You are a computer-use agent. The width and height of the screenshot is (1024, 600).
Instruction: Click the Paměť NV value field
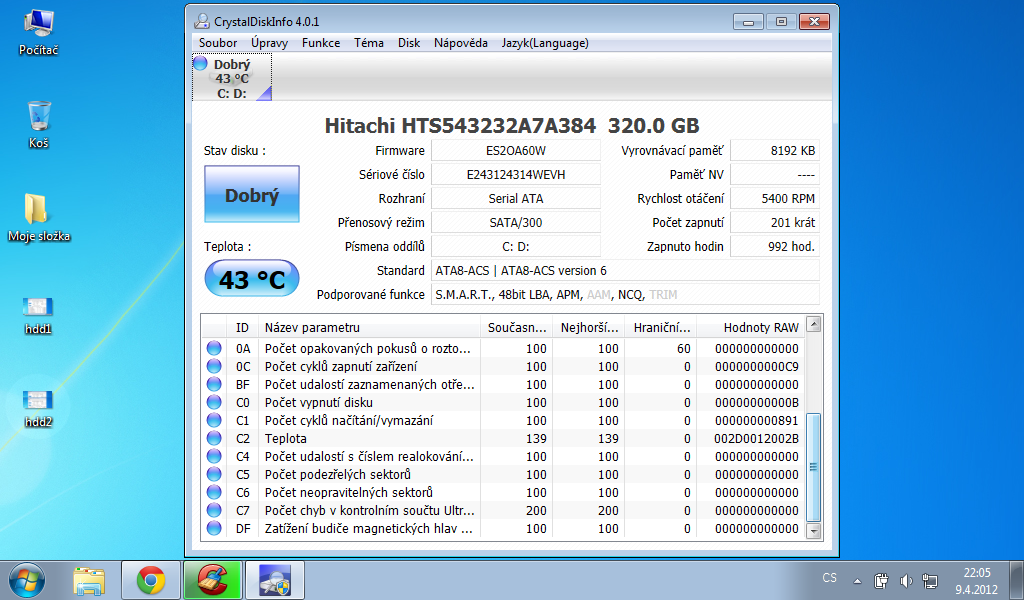[x=775, y=175]
